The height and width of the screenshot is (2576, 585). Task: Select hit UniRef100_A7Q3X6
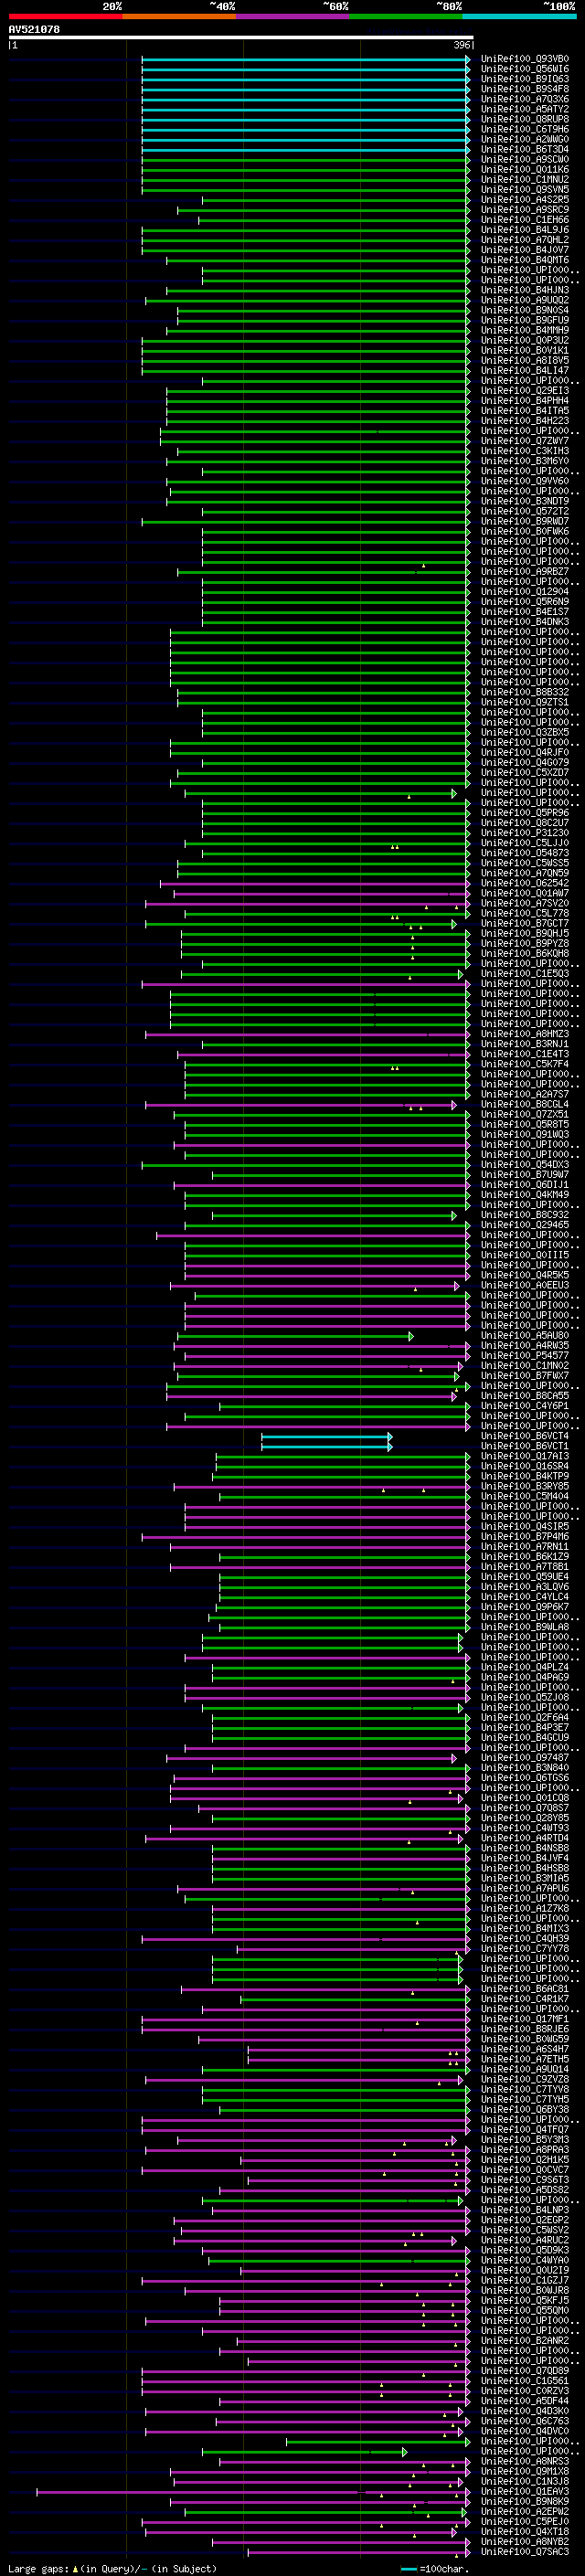pos(524,99)
